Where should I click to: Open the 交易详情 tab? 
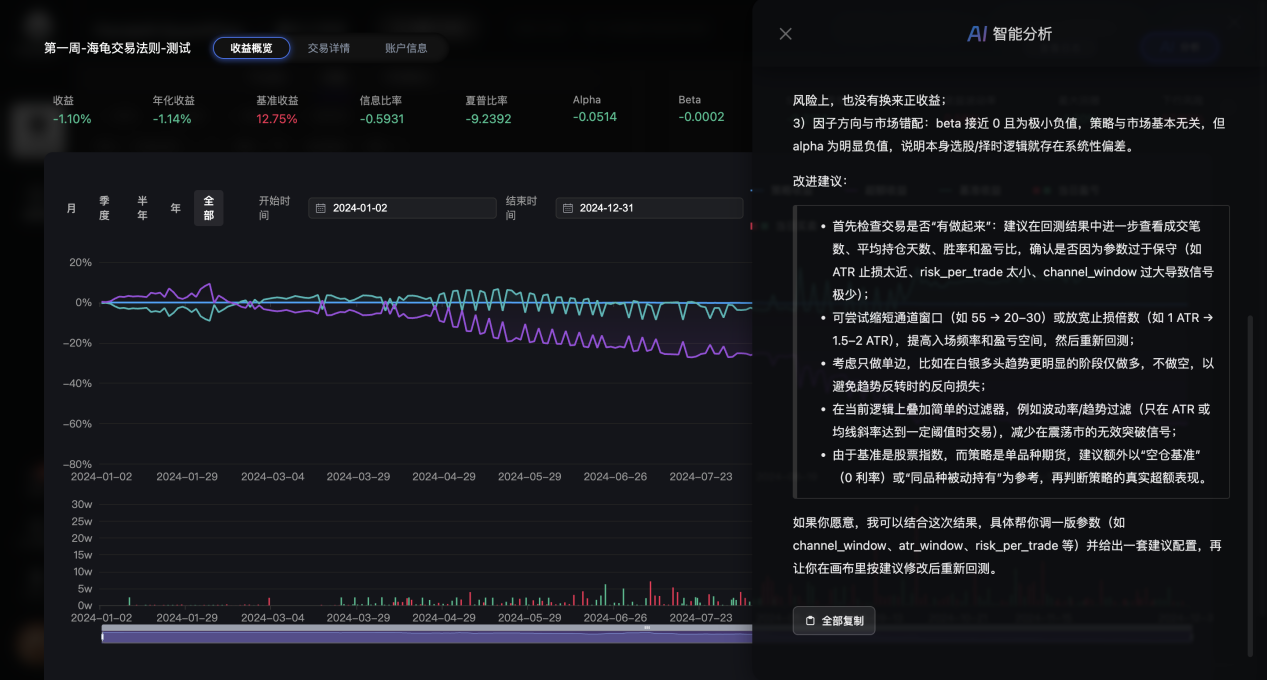329,48
